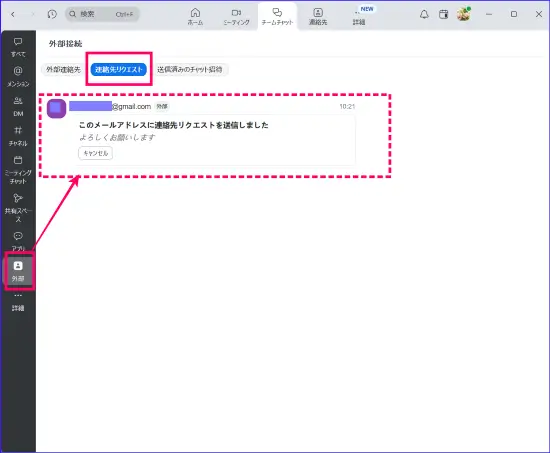Image resolution: width=550 pixels, height=453 pixels.
Task: Cancel the contact request with キャンセル button
Action: tap(95, 153)
